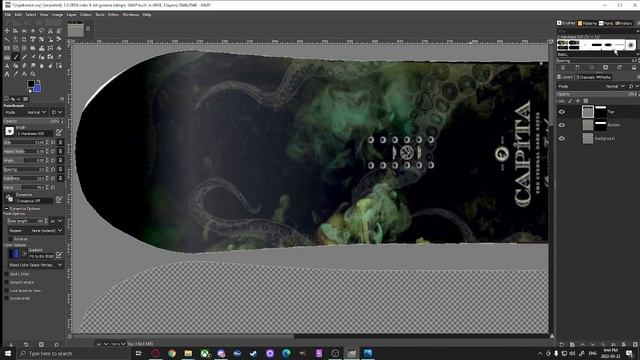
Task: Enable Apply Jitter checkbox
Action: (x=6, y=274)
